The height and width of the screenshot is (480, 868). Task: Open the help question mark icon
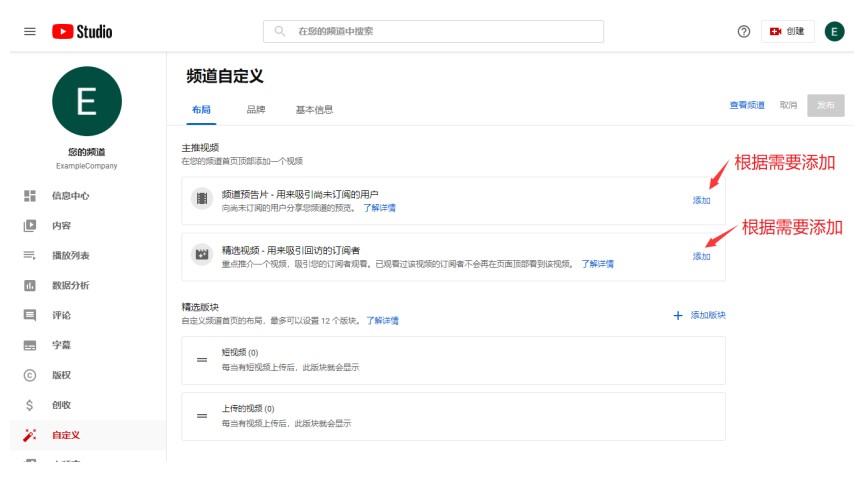click(743, 32)
